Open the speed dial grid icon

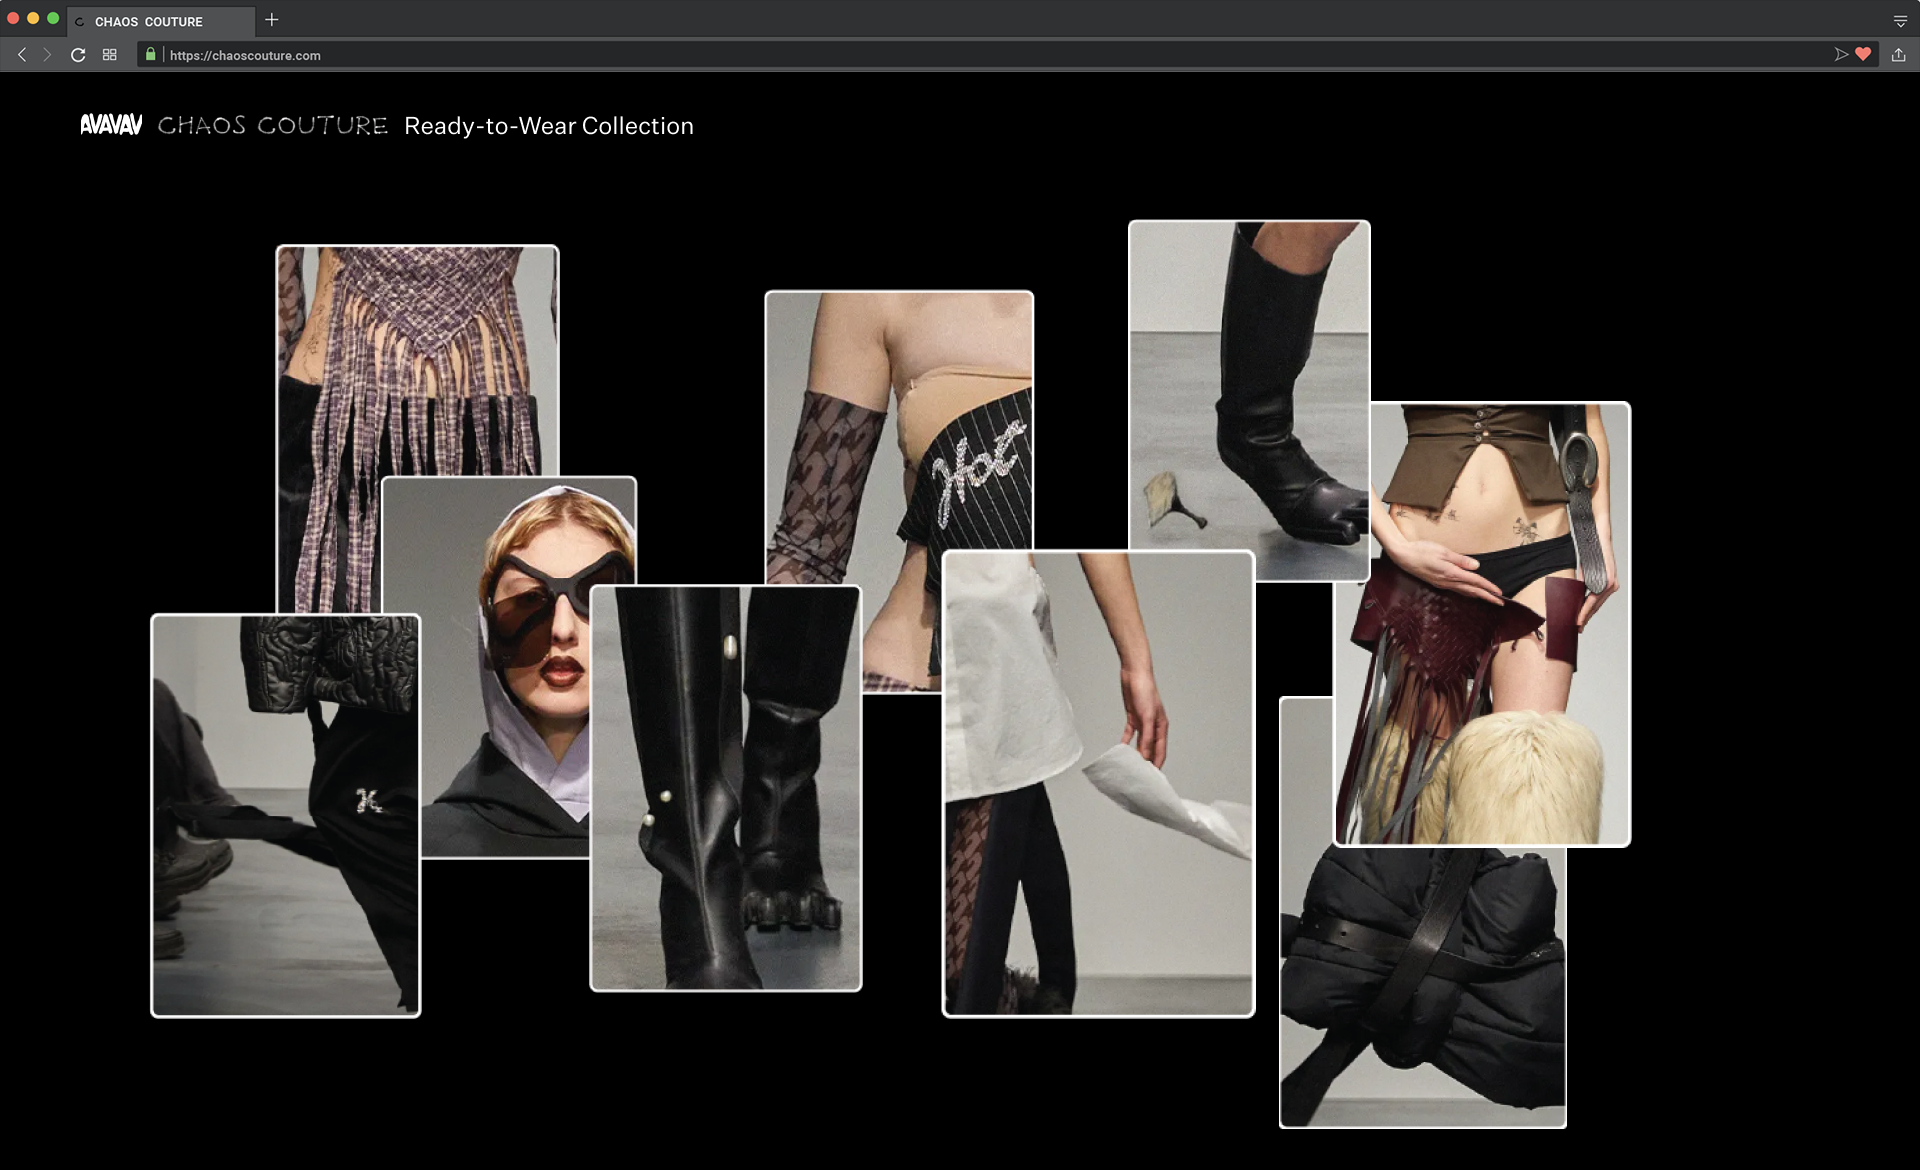(x=110, y=55)
